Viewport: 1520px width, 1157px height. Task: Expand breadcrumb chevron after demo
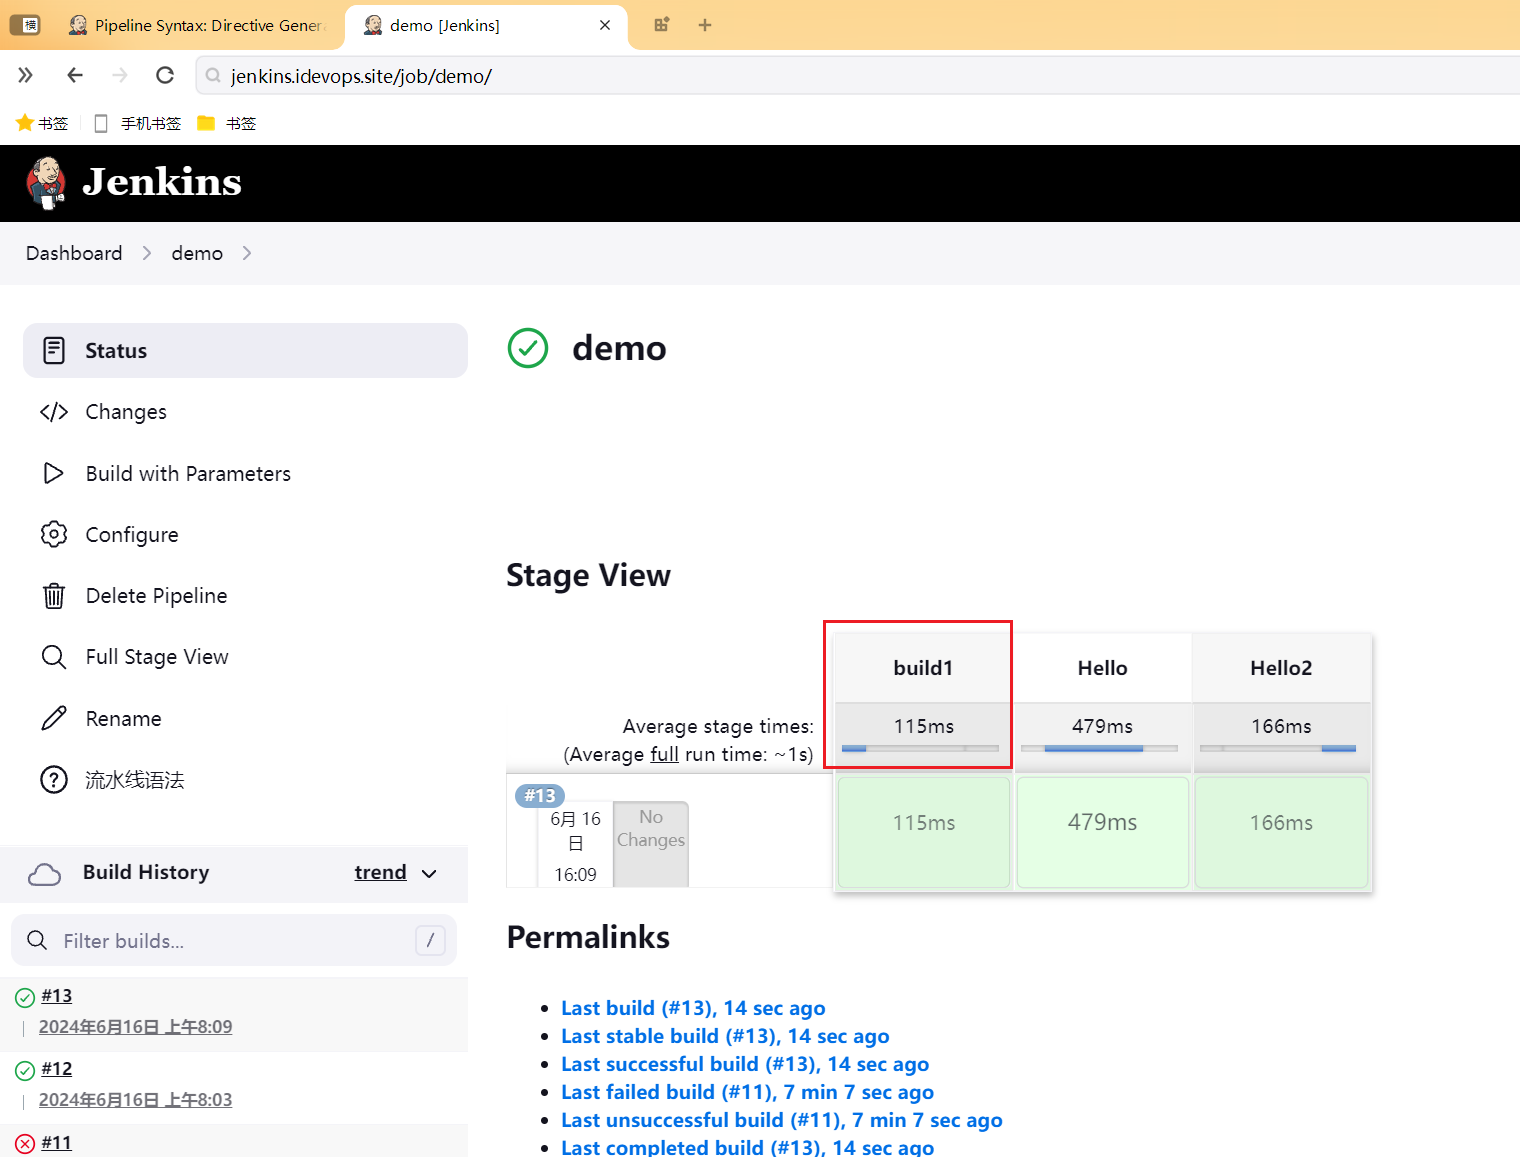(246, 253)
